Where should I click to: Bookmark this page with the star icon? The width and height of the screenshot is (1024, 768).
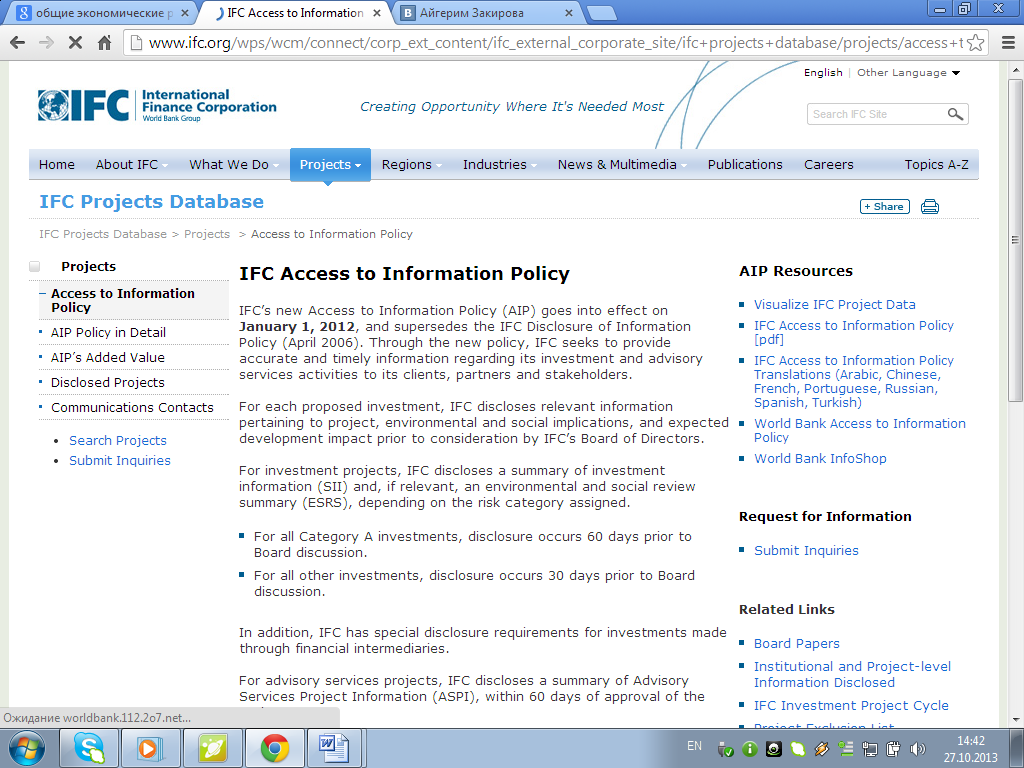point(975,43)
